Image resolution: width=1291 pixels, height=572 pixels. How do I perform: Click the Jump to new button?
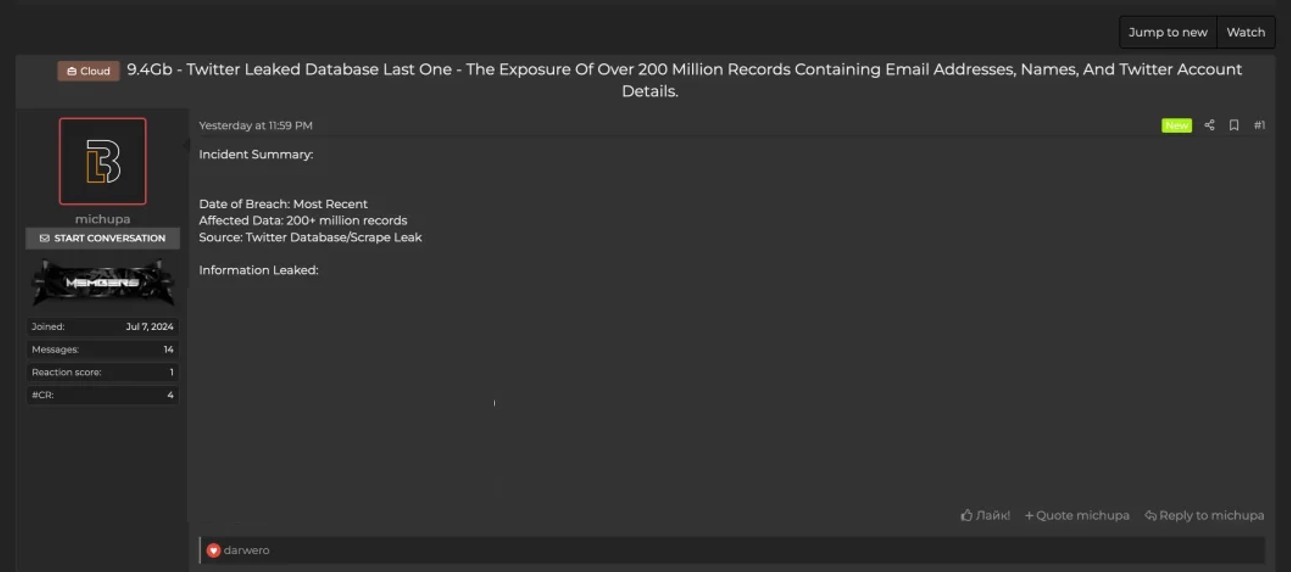[1168, 32]
